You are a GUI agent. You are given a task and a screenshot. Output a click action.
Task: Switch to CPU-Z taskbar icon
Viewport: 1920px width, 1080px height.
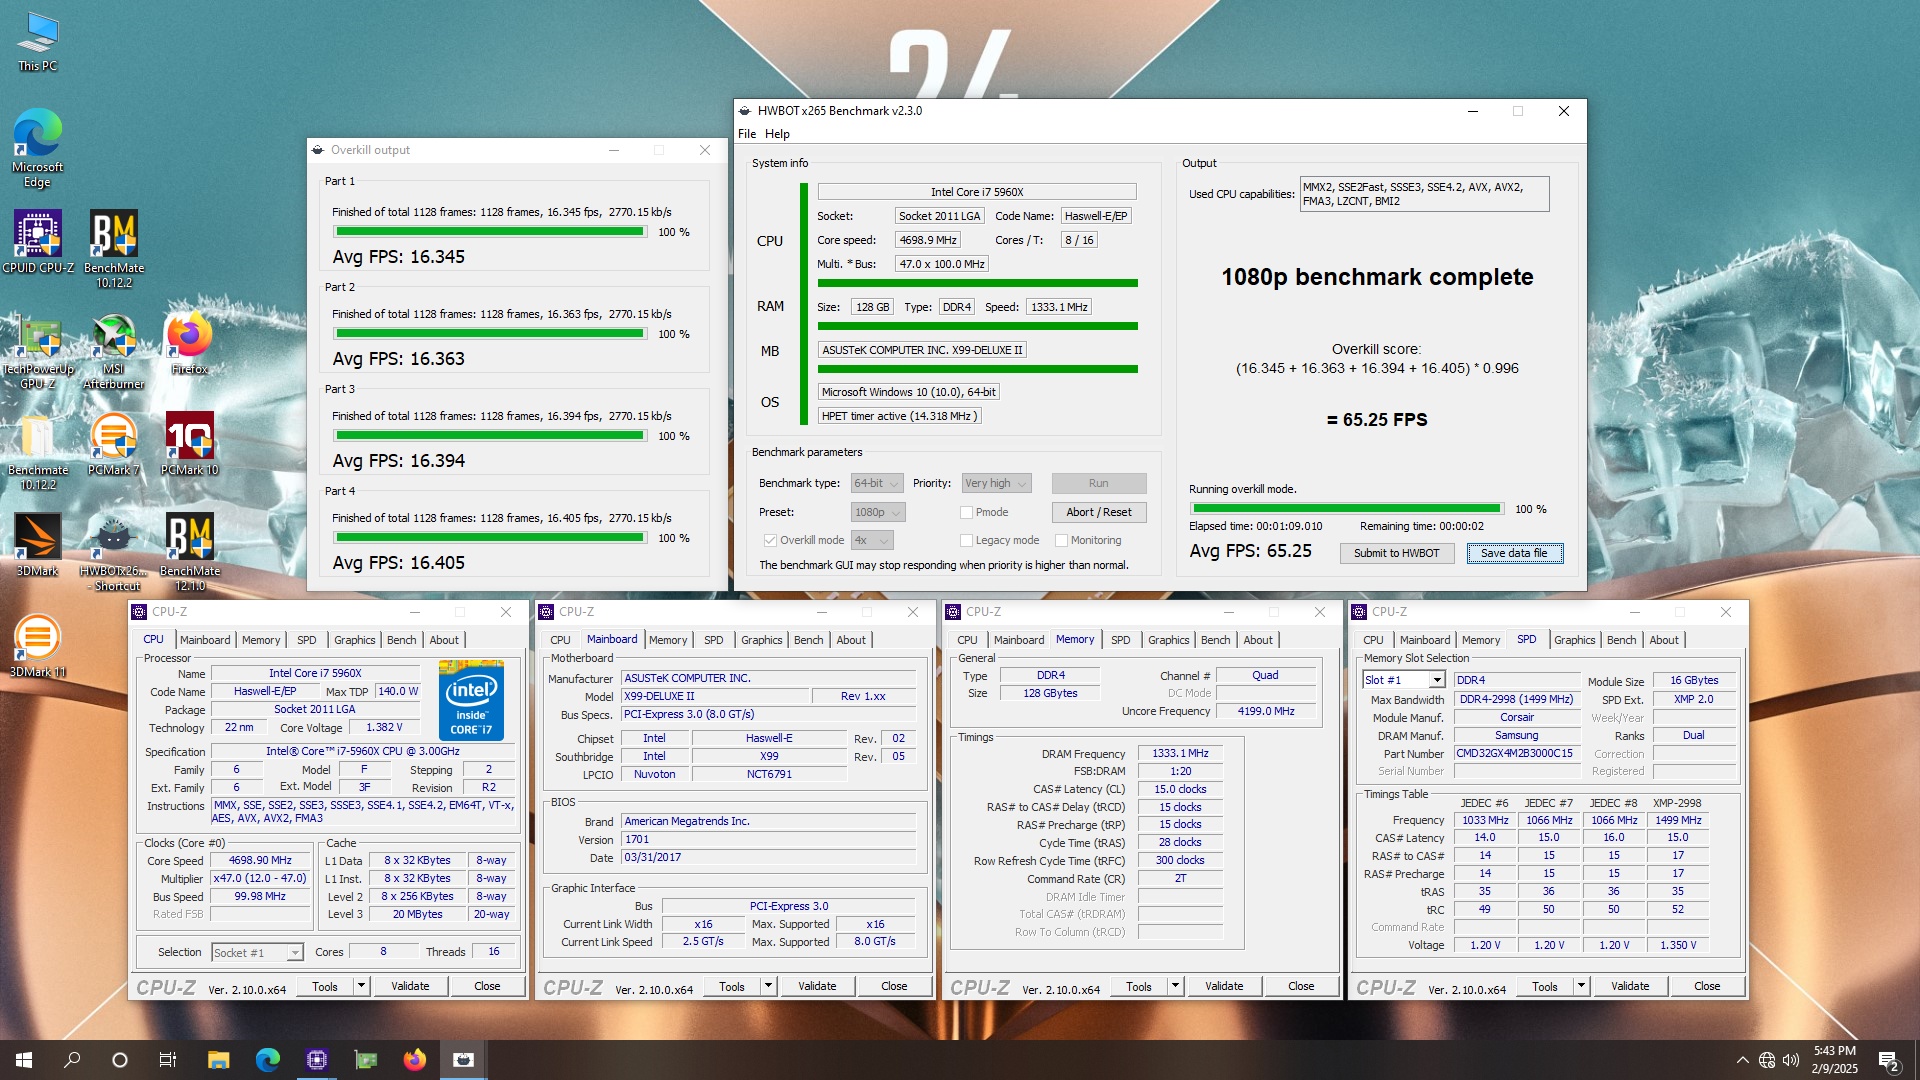(316, 1060)
